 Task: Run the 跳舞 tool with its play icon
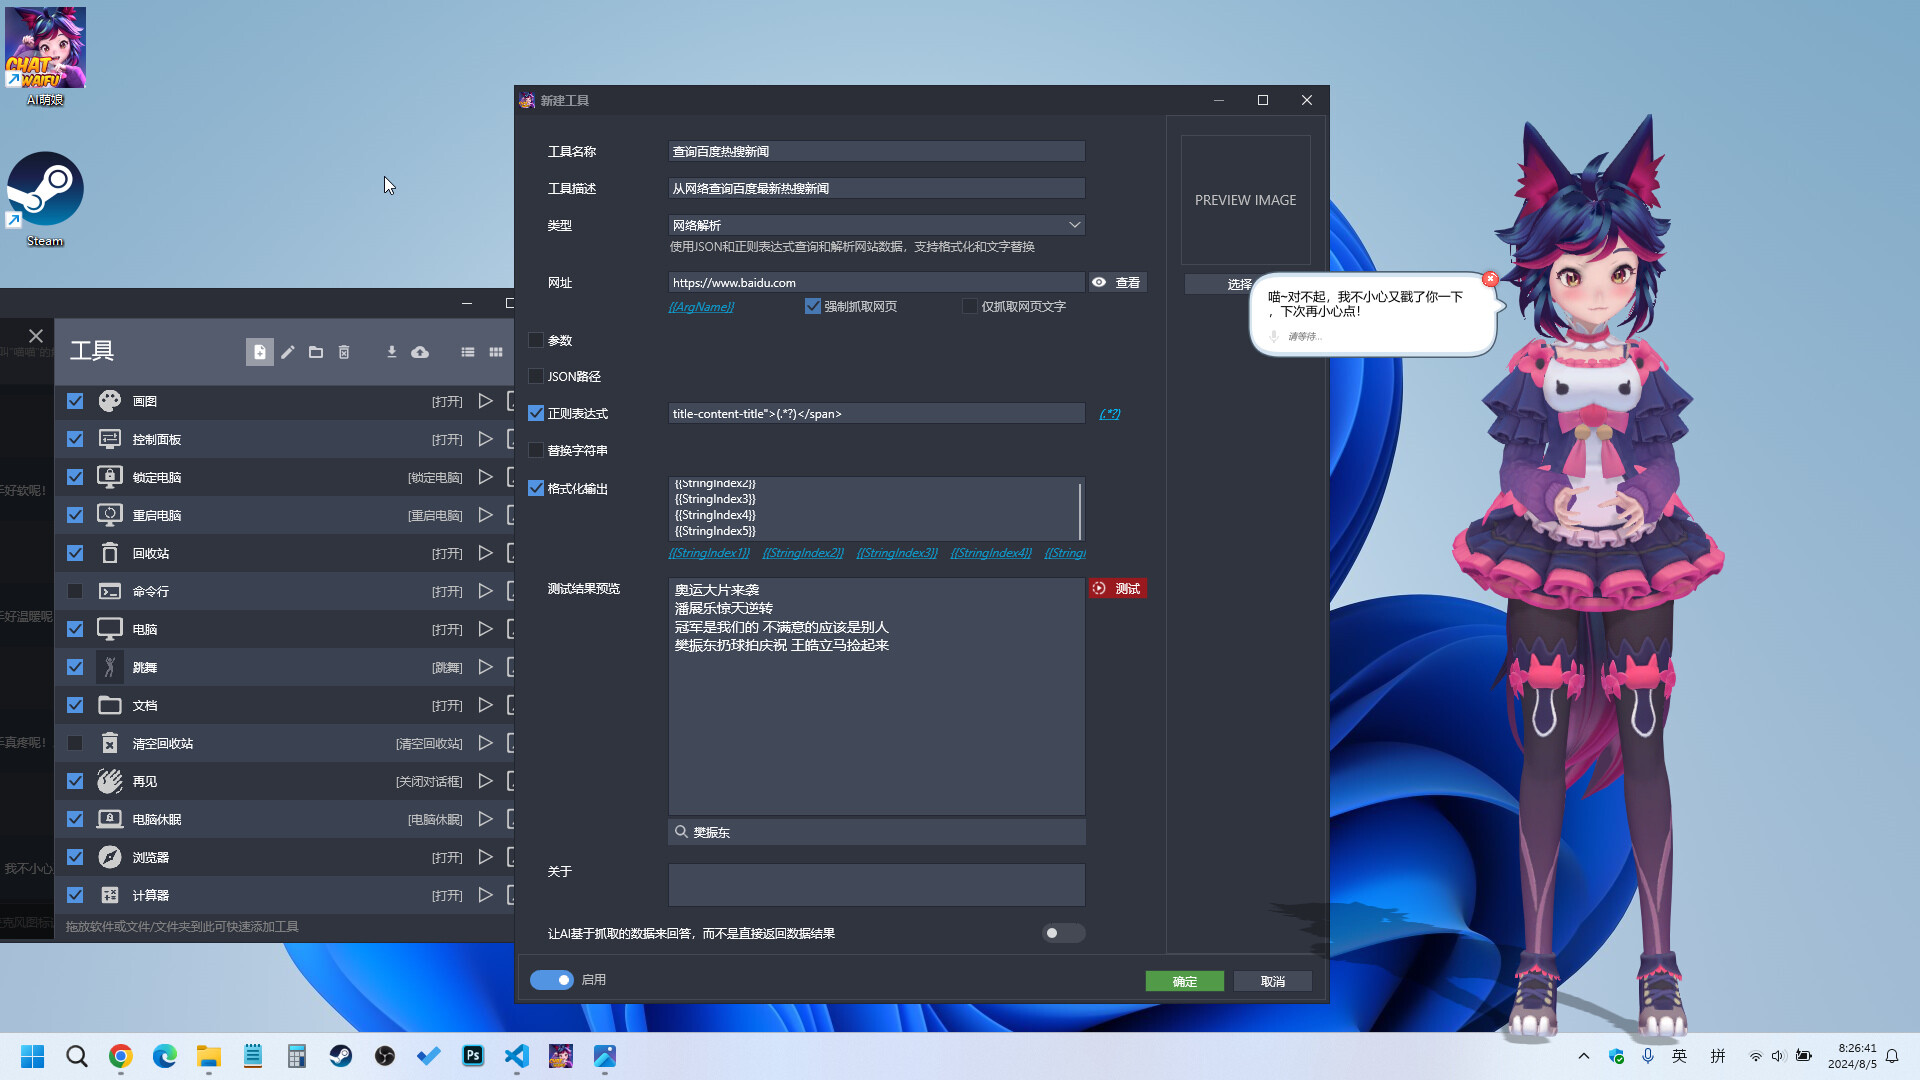[486, 667]
